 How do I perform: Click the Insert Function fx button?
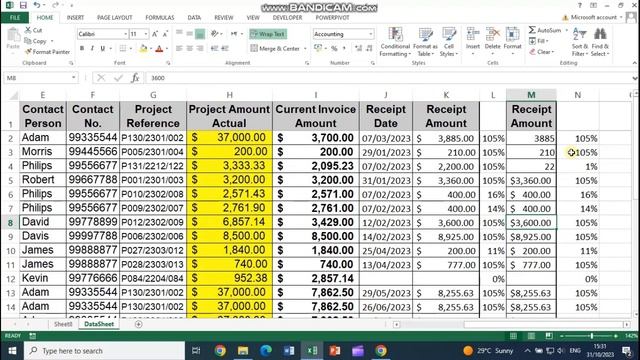click(135, 78)
